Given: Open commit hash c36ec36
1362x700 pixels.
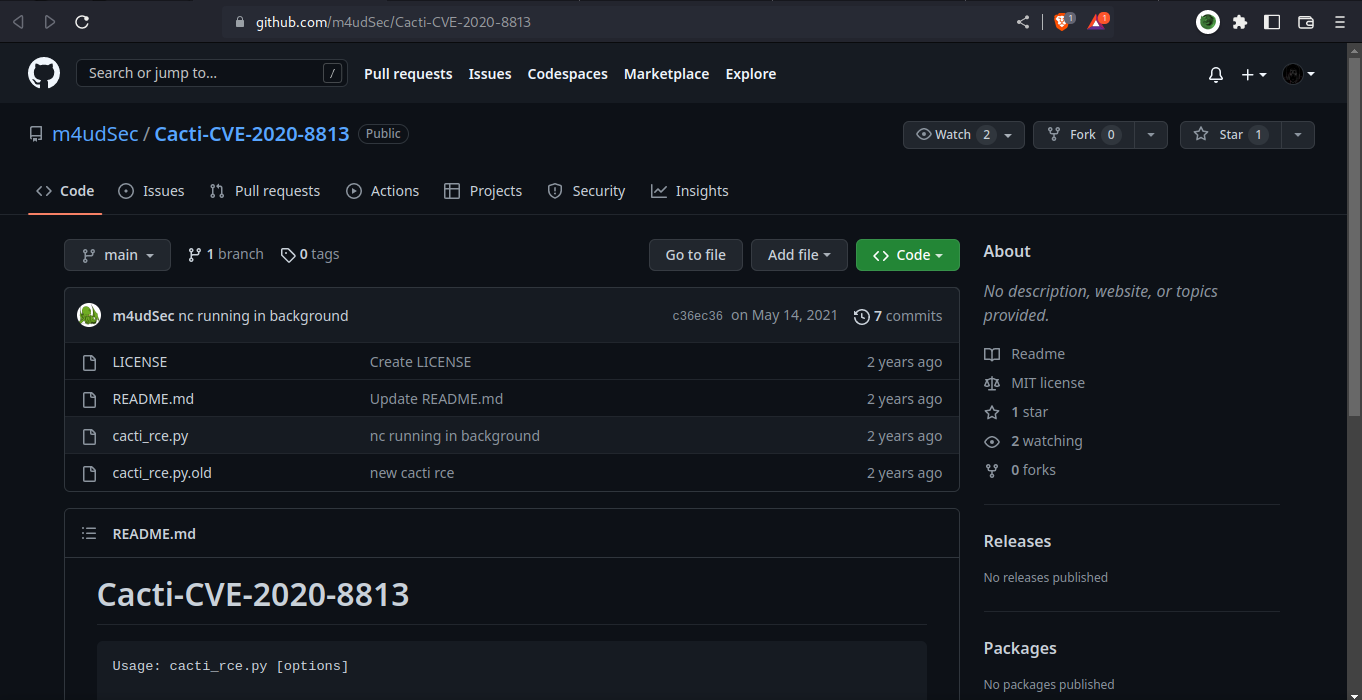Looking at the screenshot, I should 697,316.
